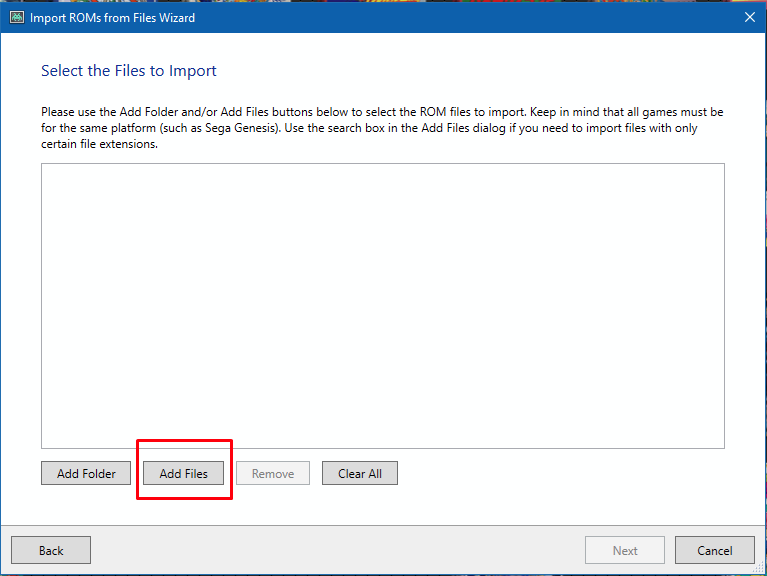767x576 pixels.
Task: Click the instruction line mentioning Add Folder and/or Add Files
Action: click(382, 112)
